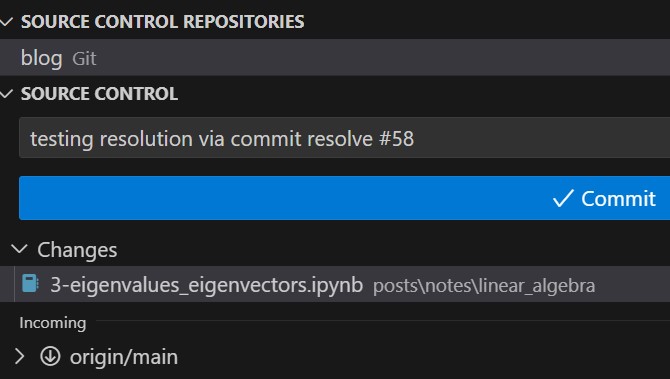The image size is (670, 379).
Task: Click the blog repository name text
Action: 41,58
